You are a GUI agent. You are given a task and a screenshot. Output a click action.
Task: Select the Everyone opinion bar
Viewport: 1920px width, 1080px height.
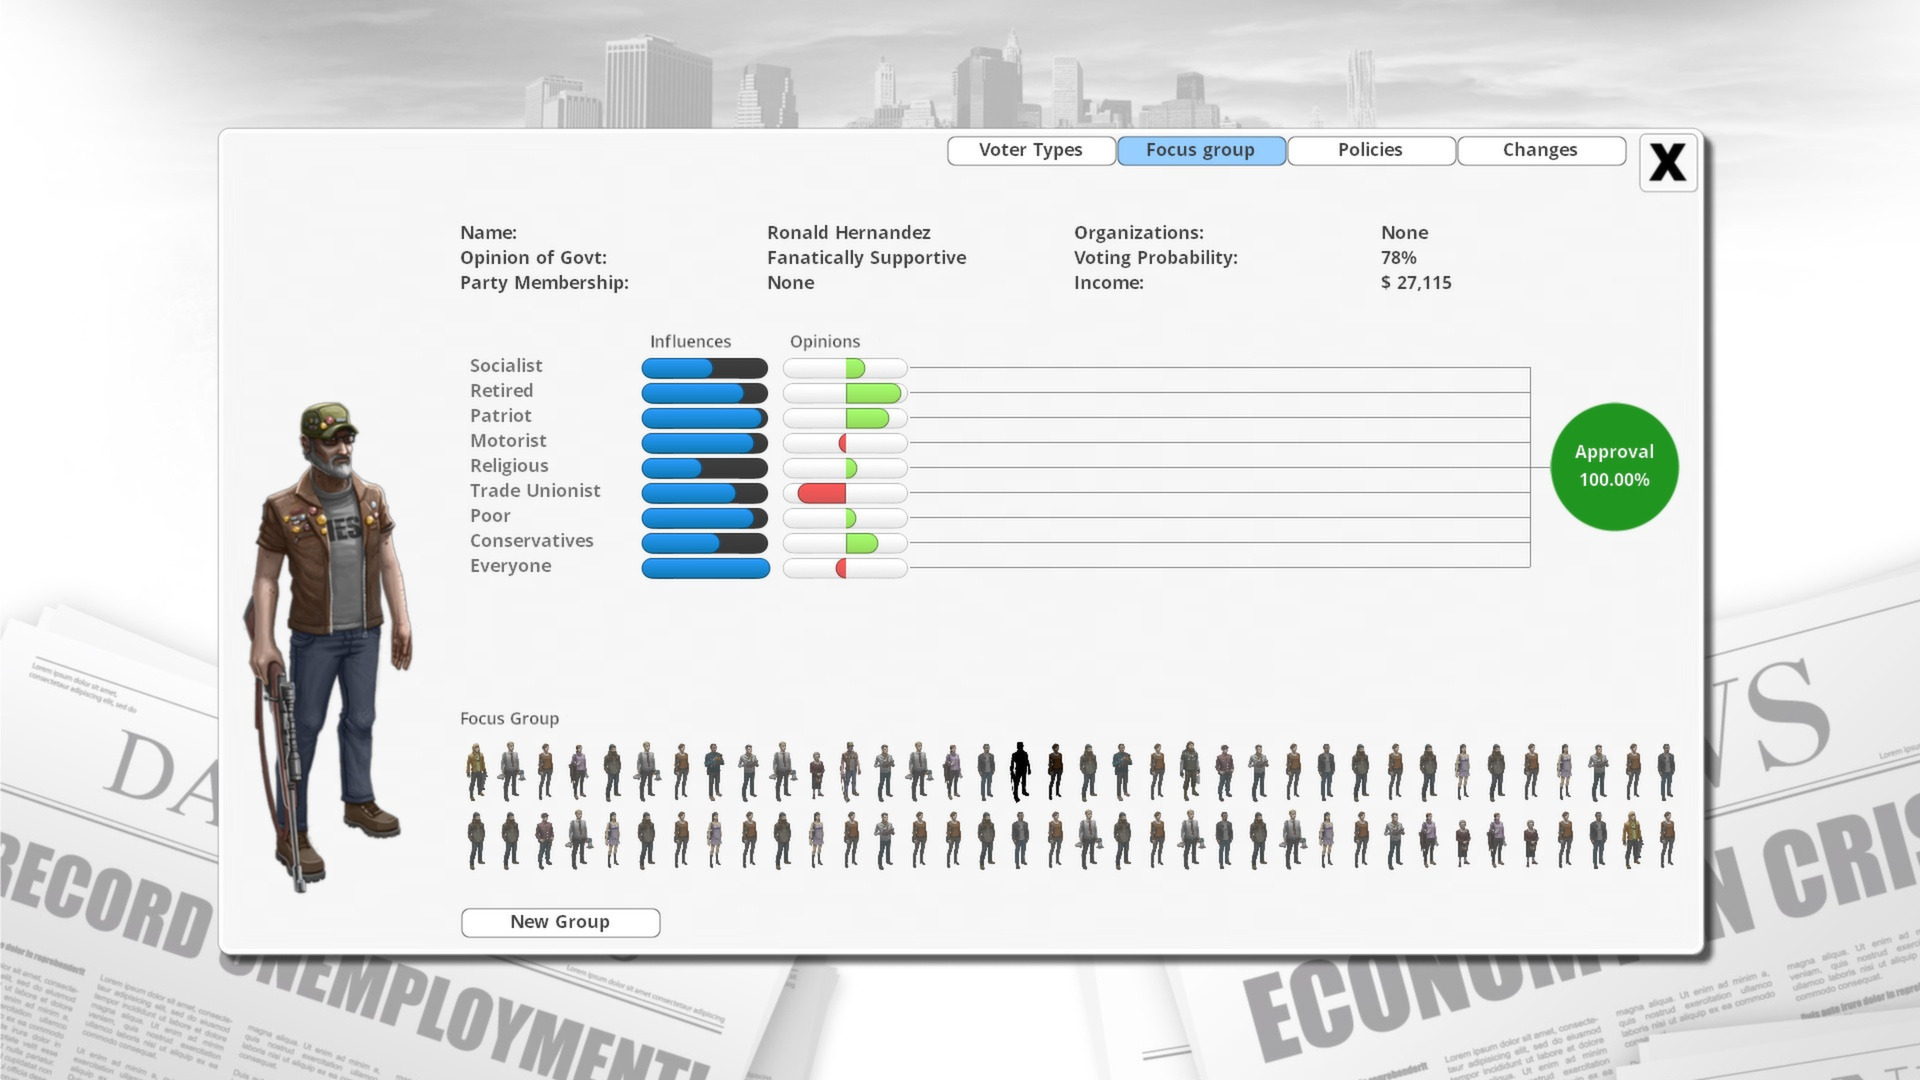click(x=844, y=567)
